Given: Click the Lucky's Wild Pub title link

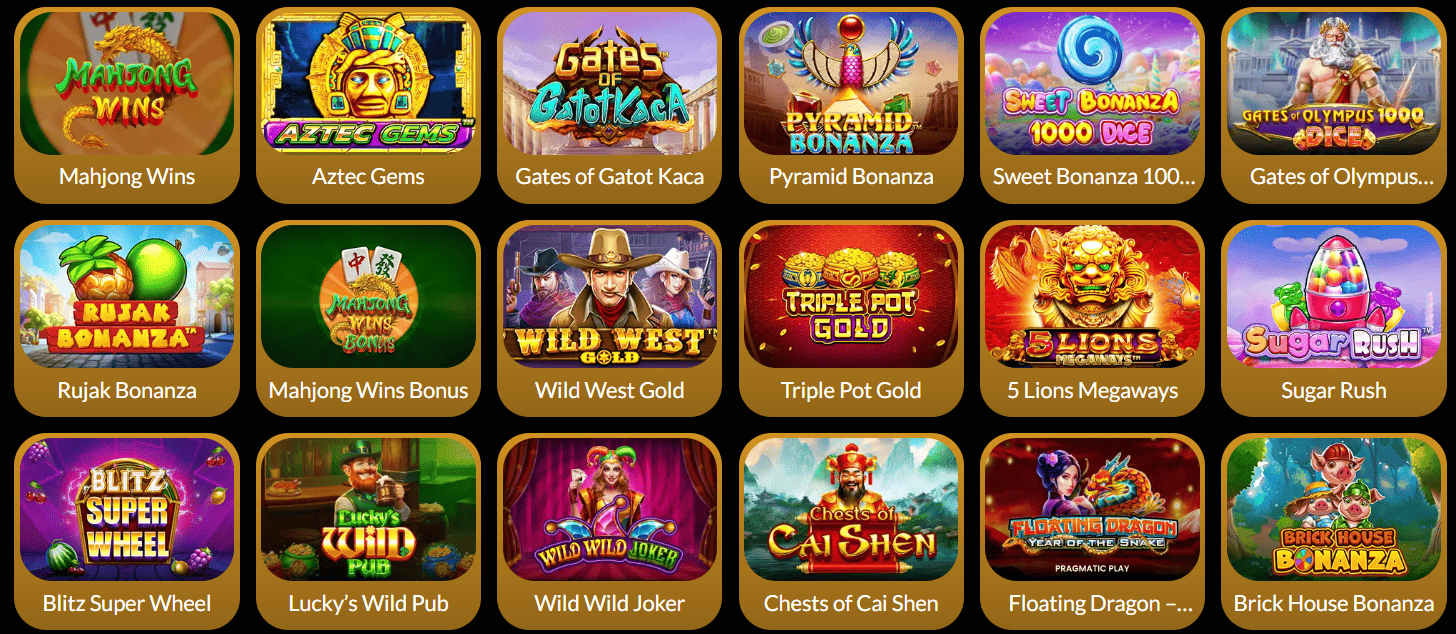Looking at the screenshot, I should coord(368,604).
